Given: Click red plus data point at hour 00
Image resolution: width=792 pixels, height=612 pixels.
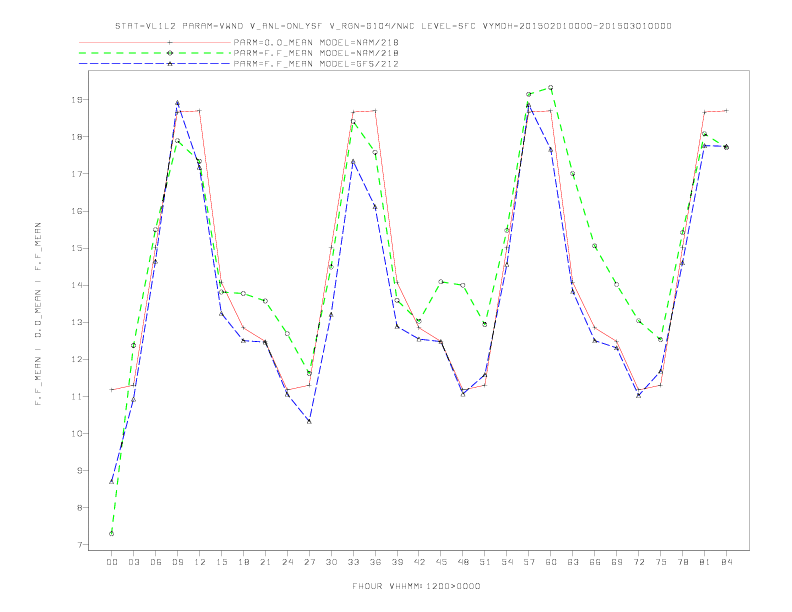Looking at the screenshot, I should pyautogui.click(x=112, y=389).
